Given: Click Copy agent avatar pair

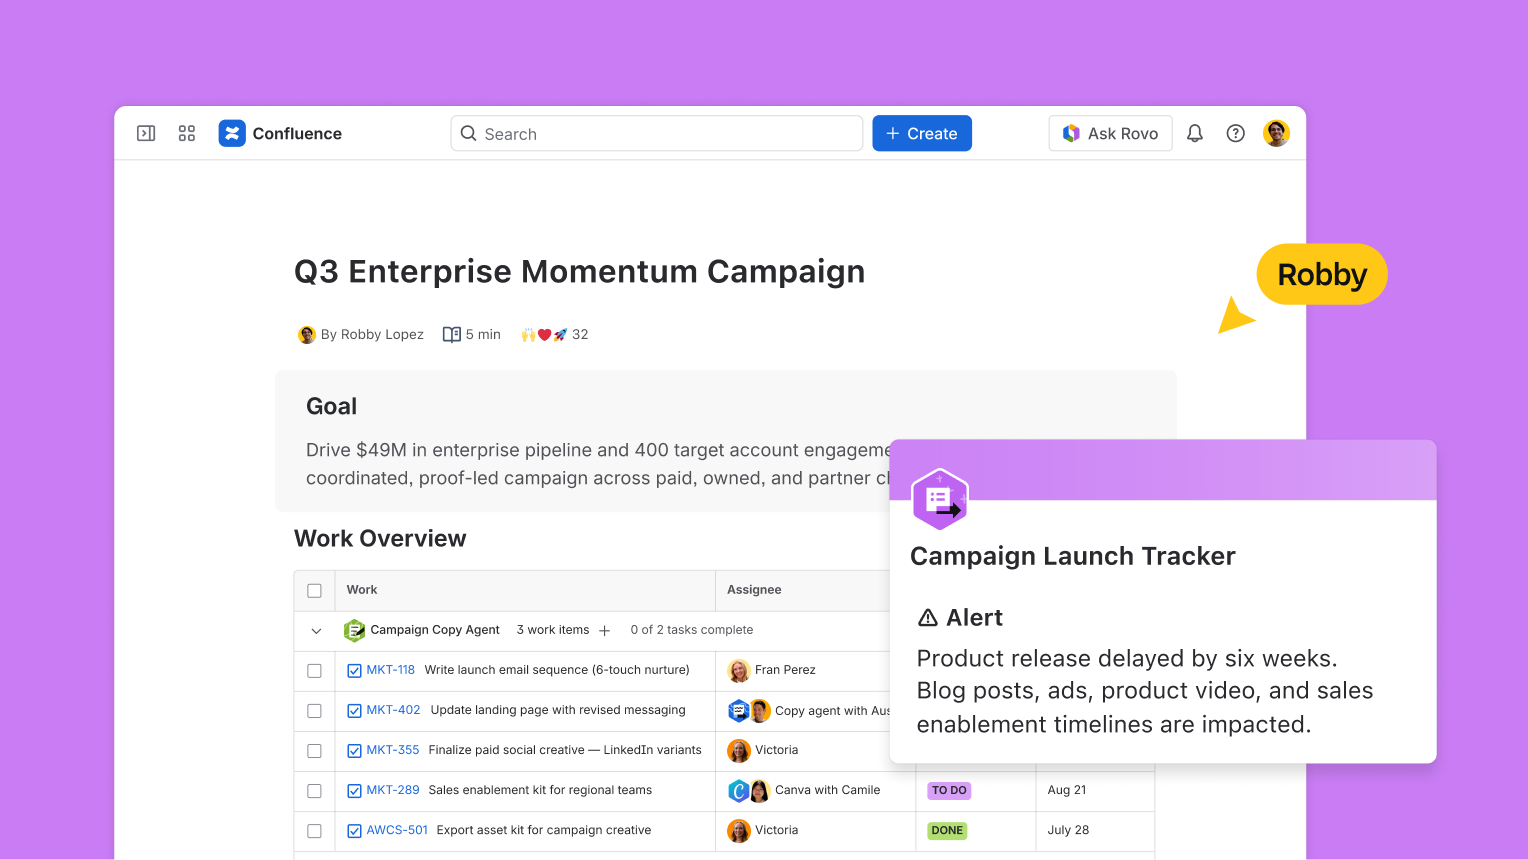Looking at the screenshot, I should (x=749, y=710).
